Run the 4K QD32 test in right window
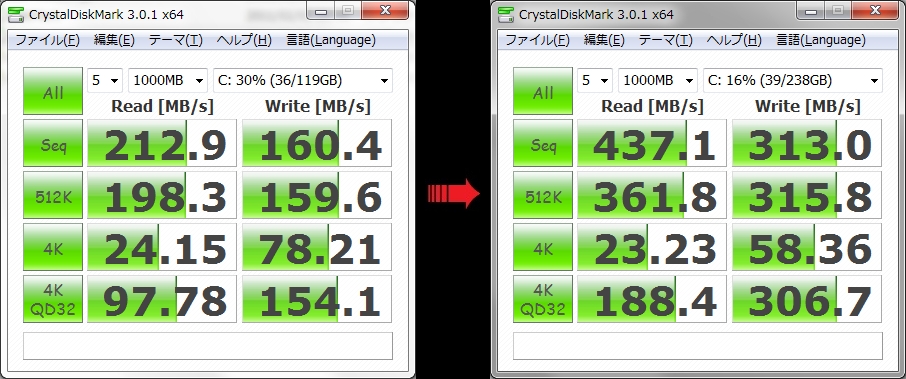 pyautogui.click(x=543, y=299)
